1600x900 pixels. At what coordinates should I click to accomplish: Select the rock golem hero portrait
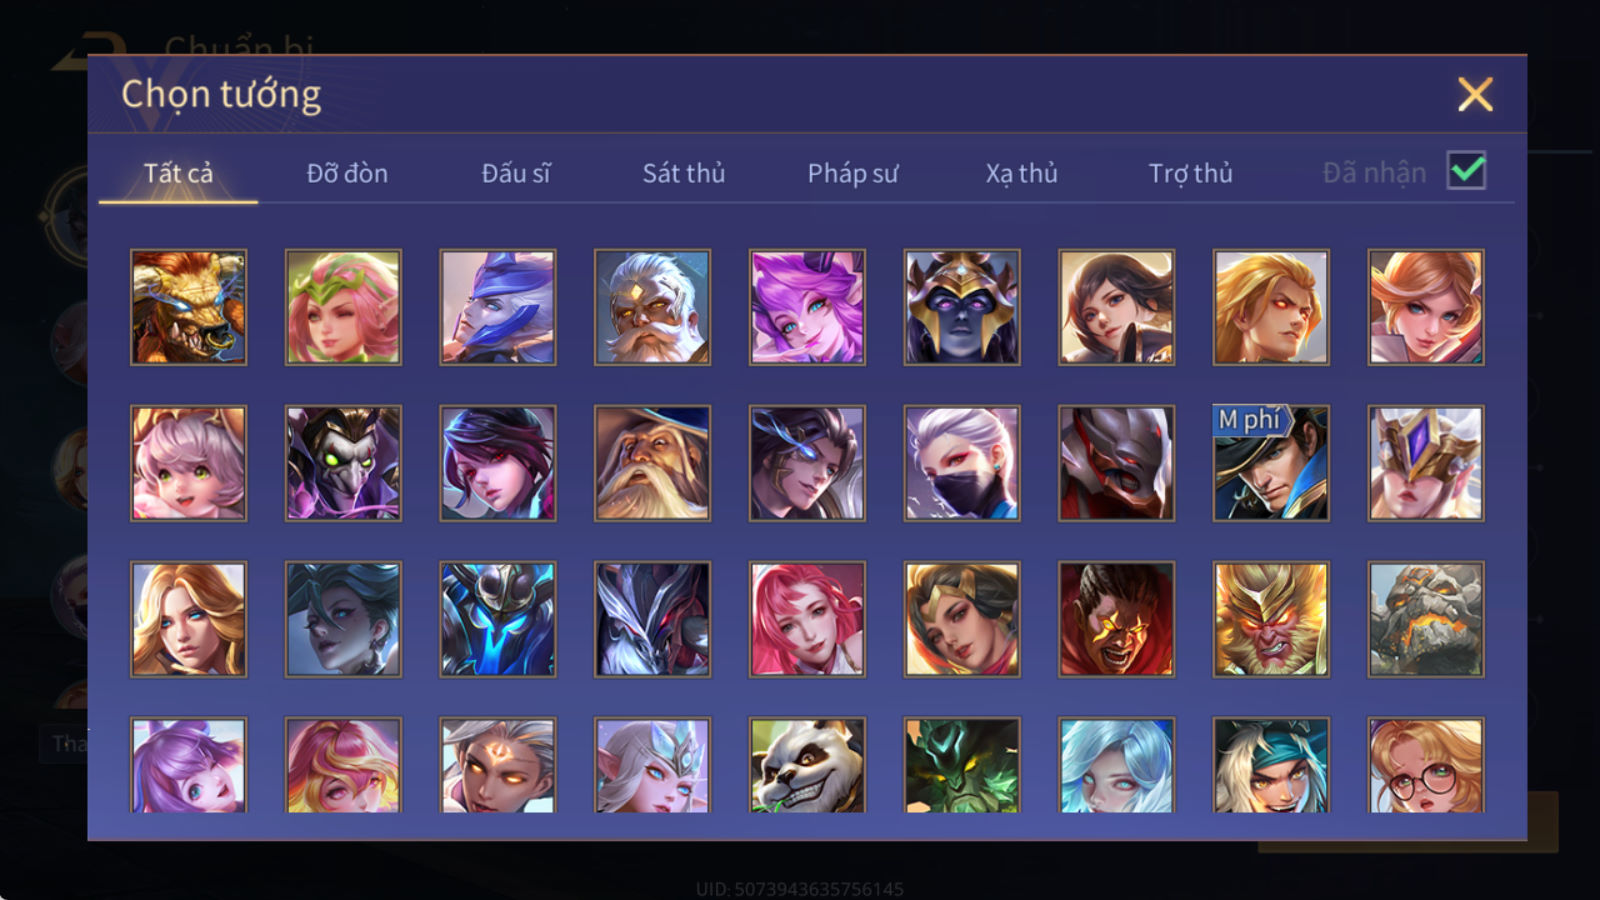coord(1426,619)
